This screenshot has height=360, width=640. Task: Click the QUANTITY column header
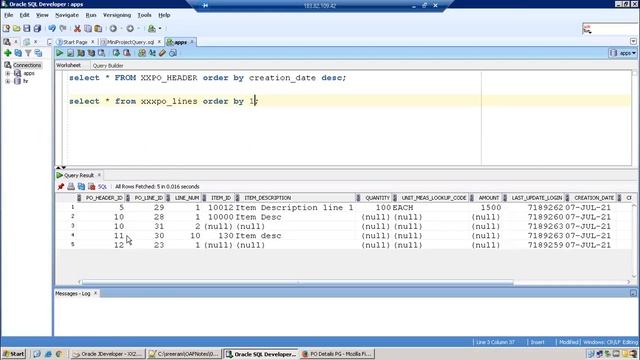[x=377, y=198]
